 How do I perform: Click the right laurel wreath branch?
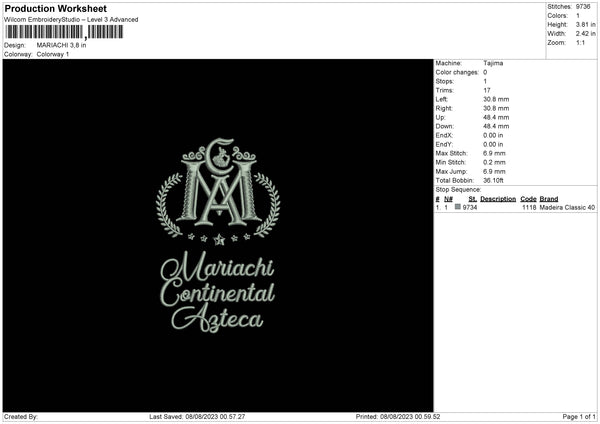[x=267, y=205]
